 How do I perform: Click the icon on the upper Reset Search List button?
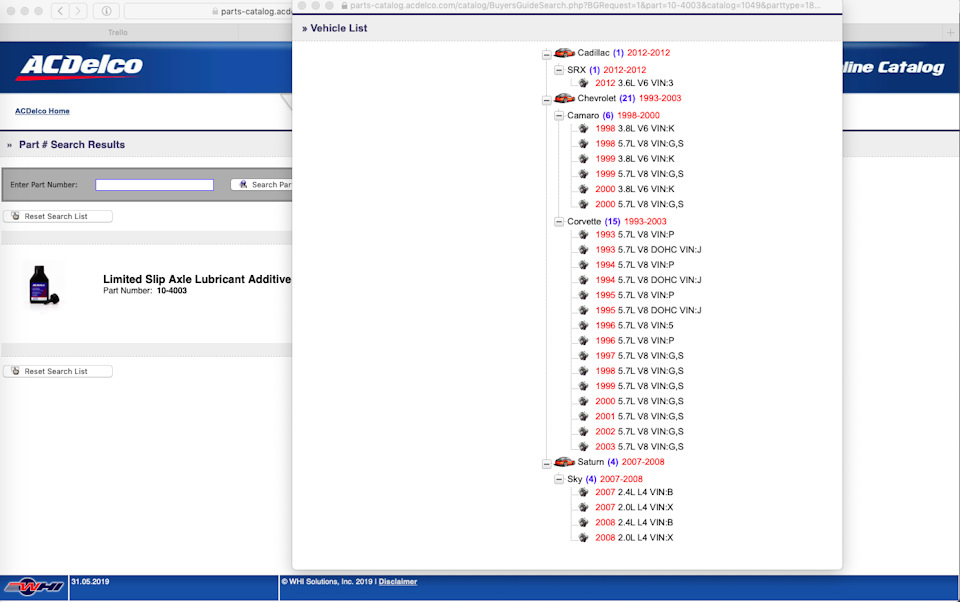coord(16,216)
